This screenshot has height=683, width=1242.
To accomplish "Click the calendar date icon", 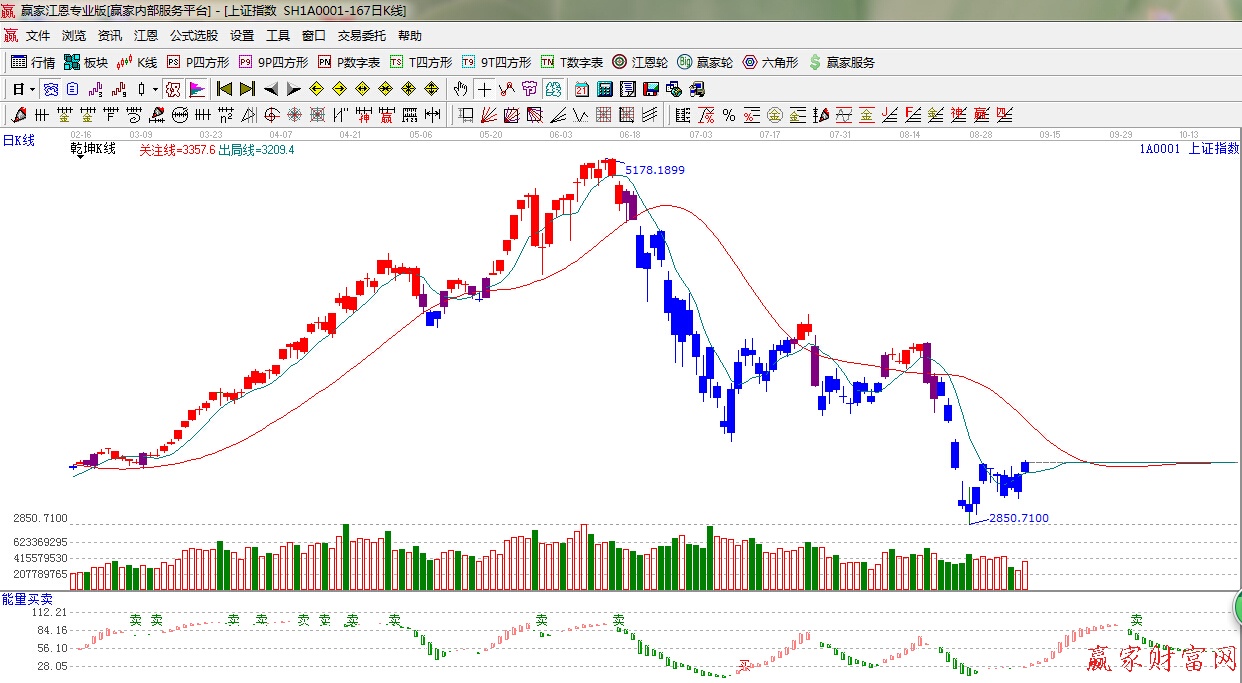I will pos(582,89).
